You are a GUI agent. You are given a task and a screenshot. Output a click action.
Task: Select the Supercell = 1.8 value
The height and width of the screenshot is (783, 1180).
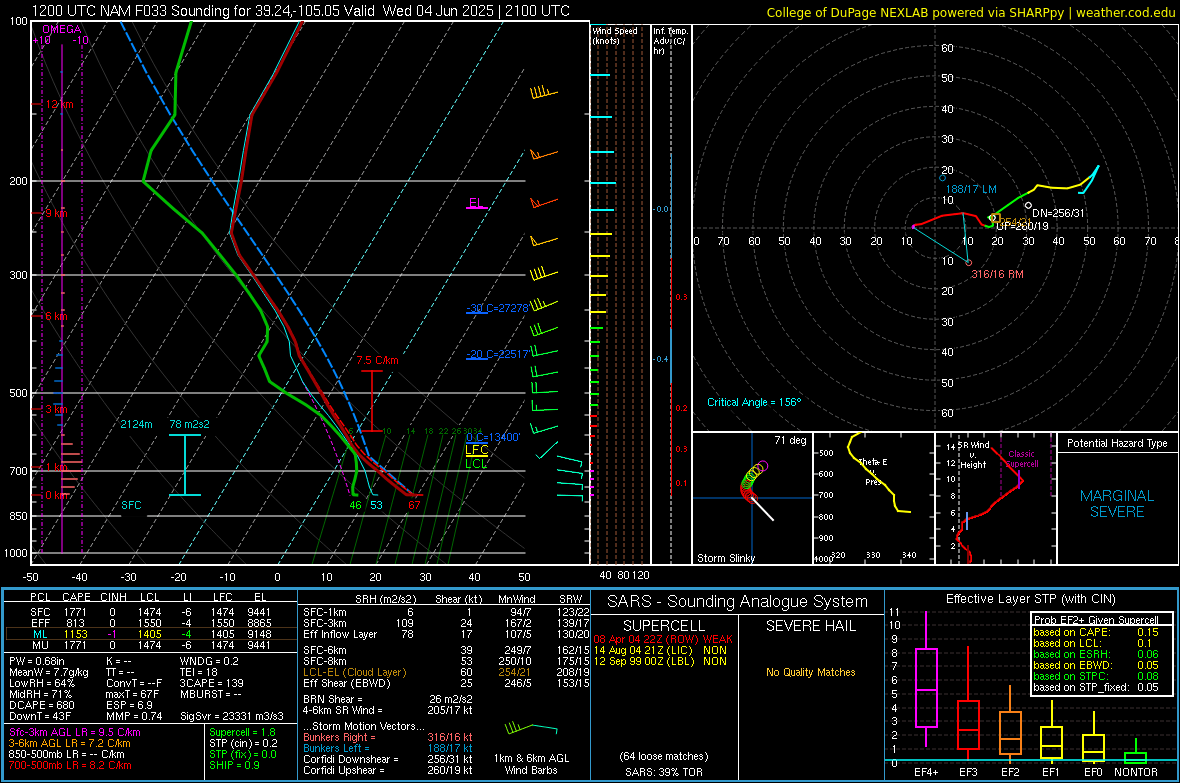[x=242, y=732]
